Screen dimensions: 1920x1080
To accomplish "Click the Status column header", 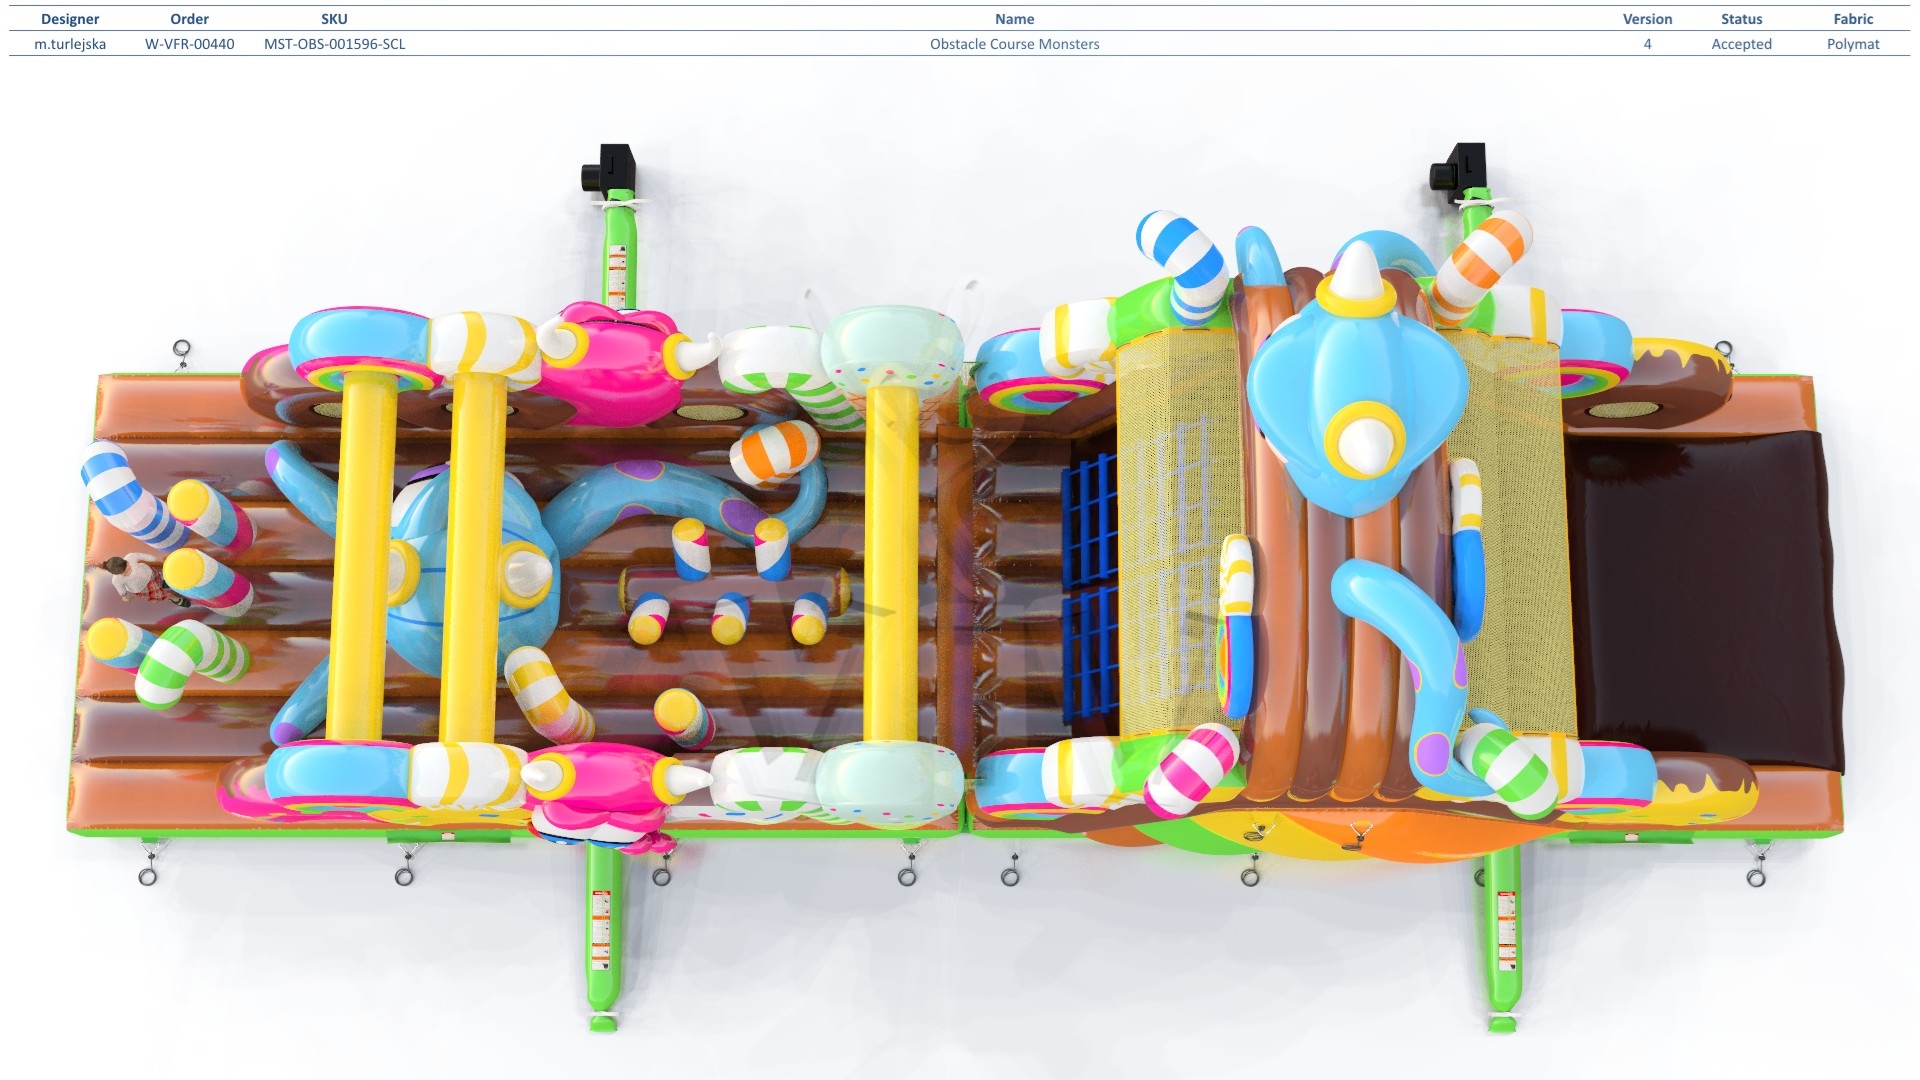I will click(x=1741, y=19).
